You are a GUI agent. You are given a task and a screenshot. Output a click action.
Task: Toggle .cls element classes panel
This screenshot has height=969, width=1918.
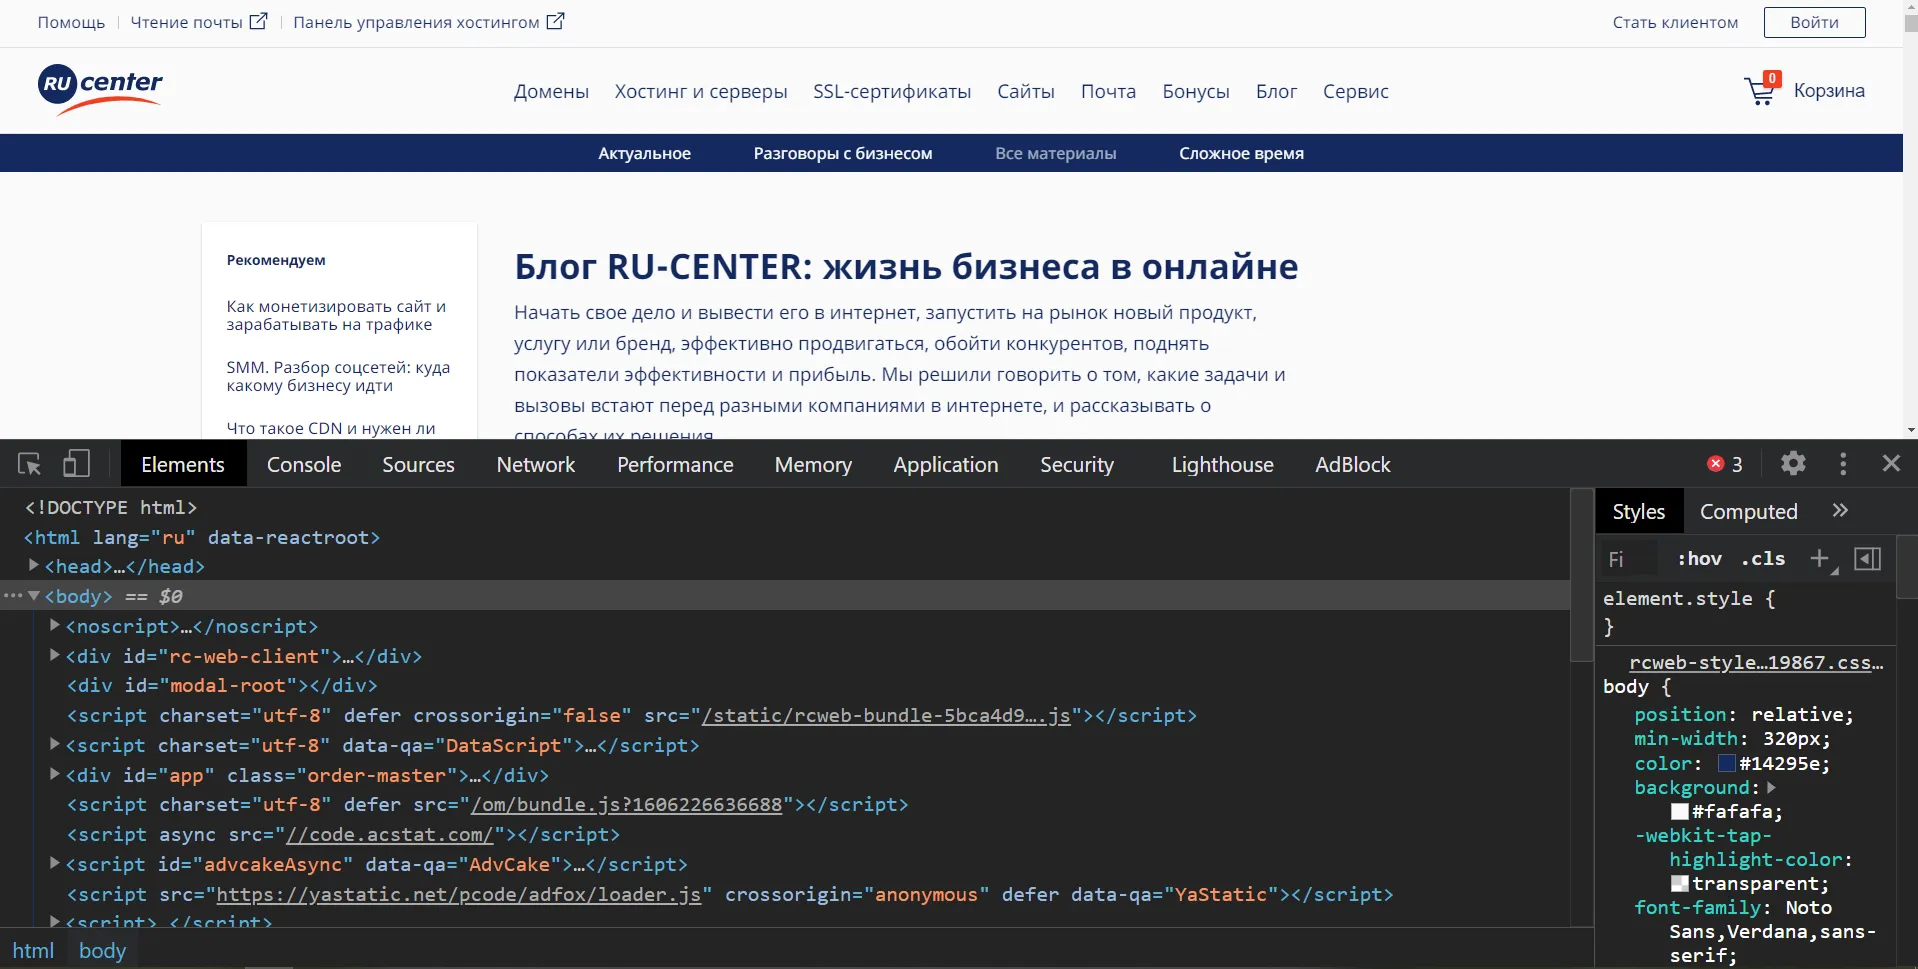click(1763, 559)
